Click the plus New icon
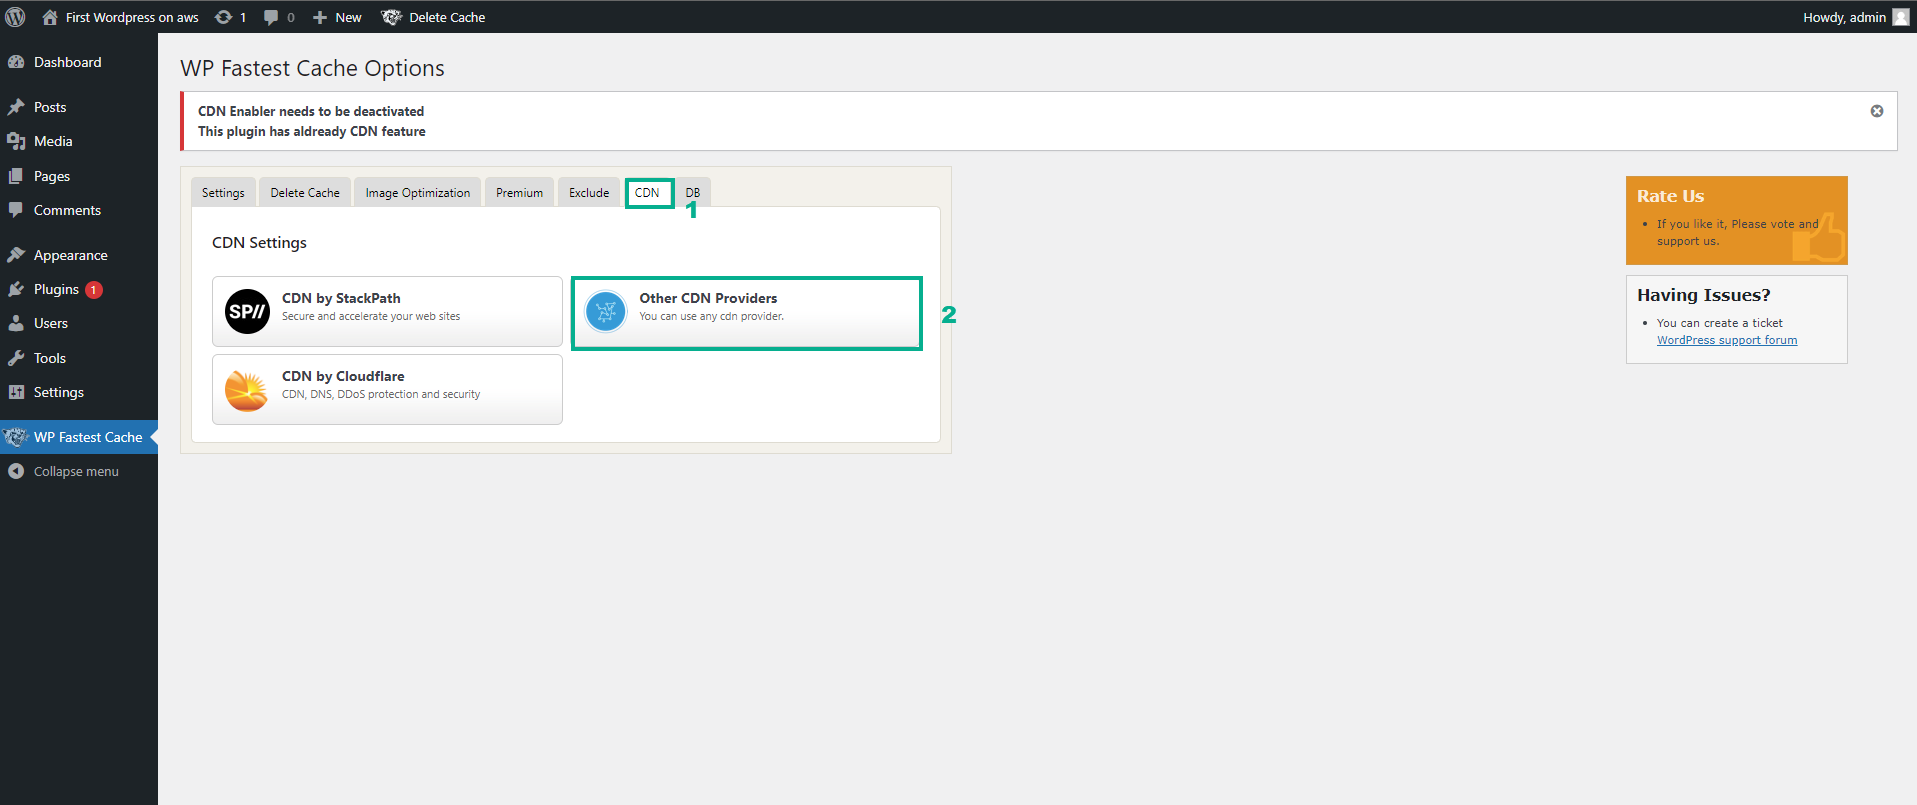 click(320, 17)
